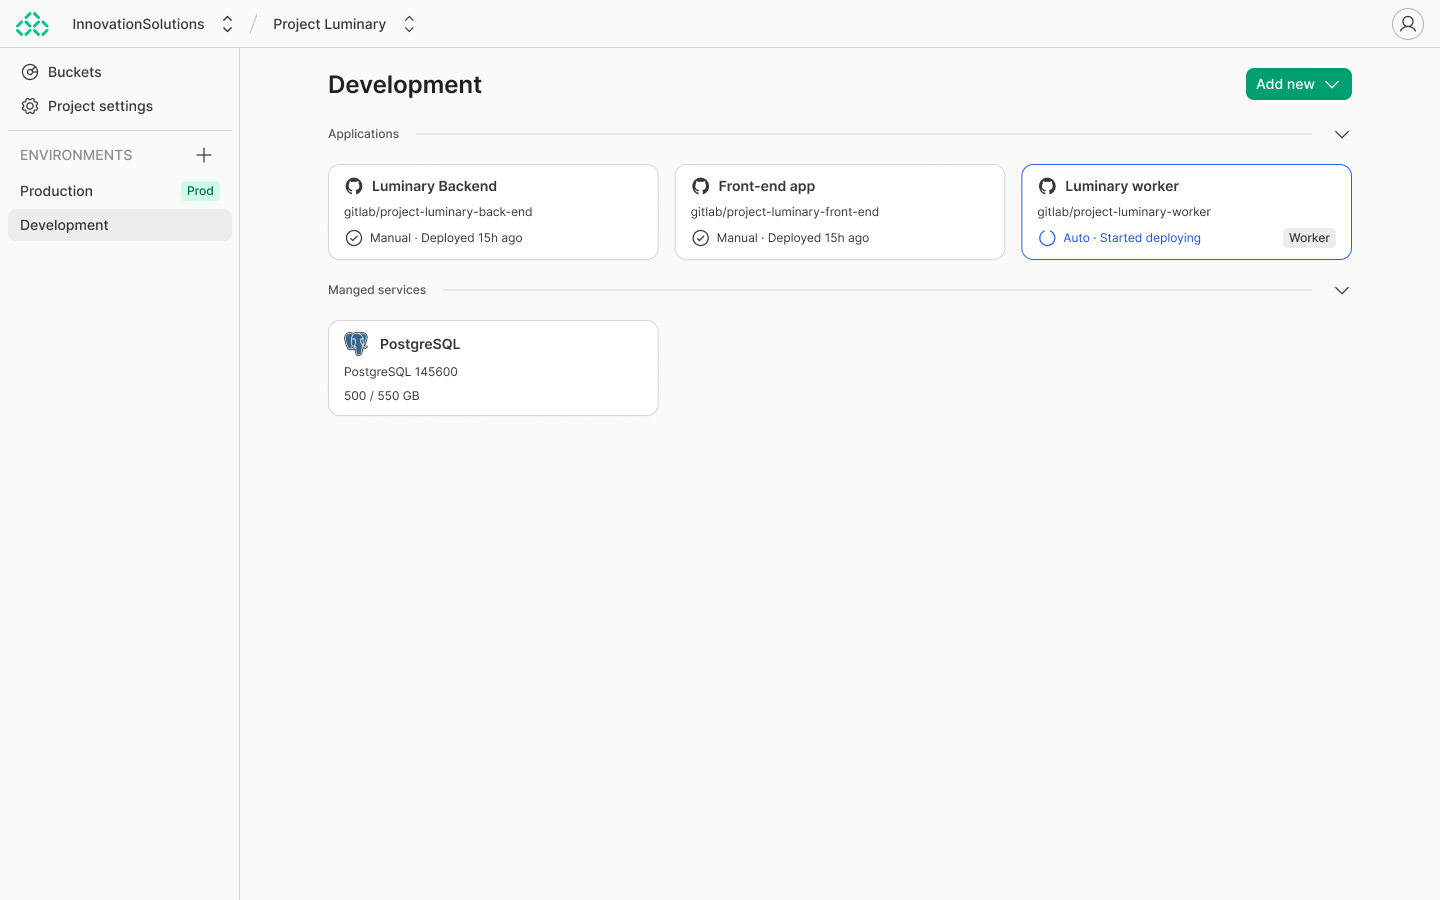Click Front-end app Manual · Deployed 15h ago status

point(792,238)
